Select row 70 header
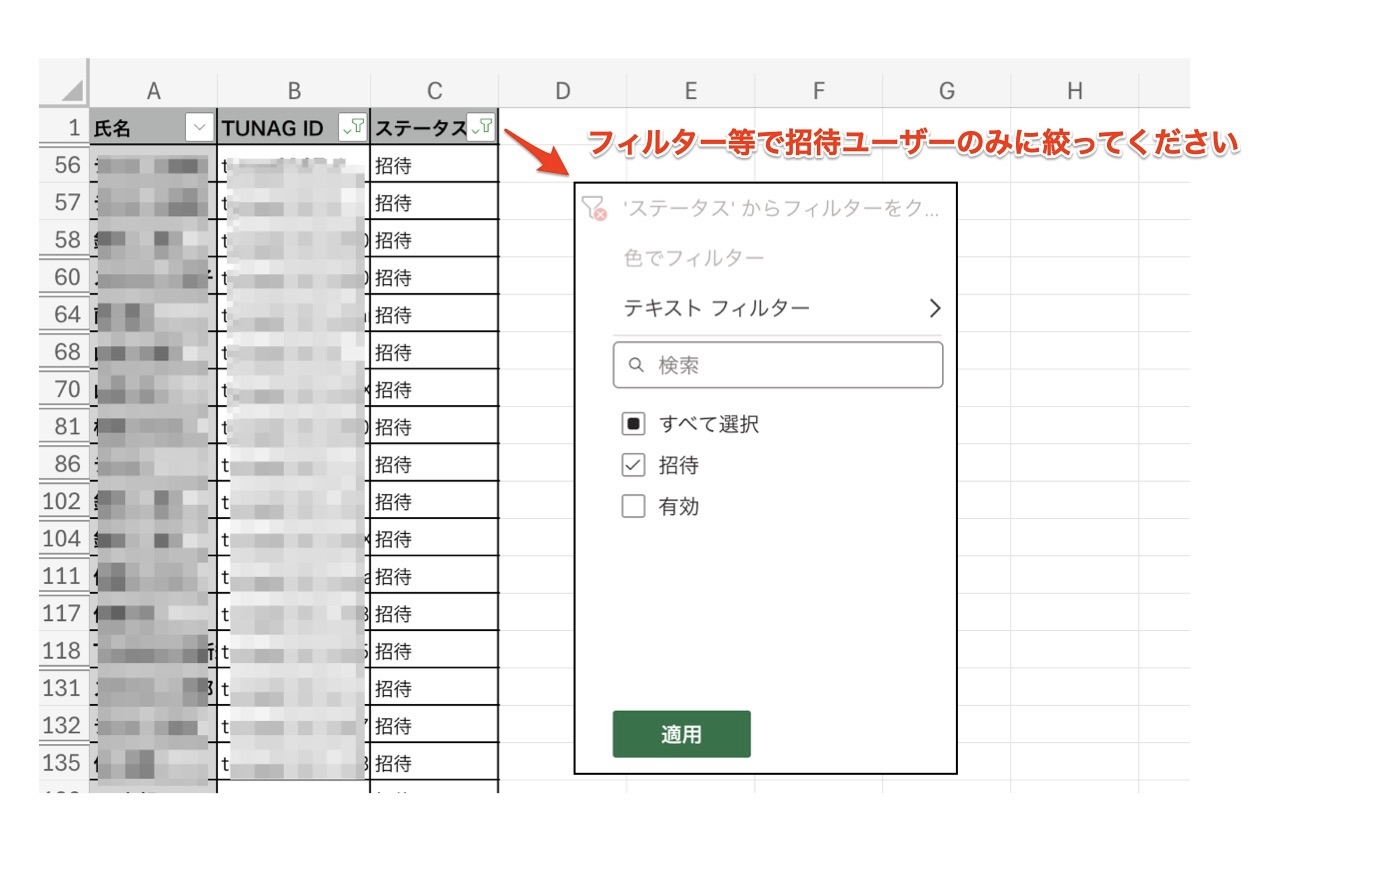 click(x=64, y=389)
